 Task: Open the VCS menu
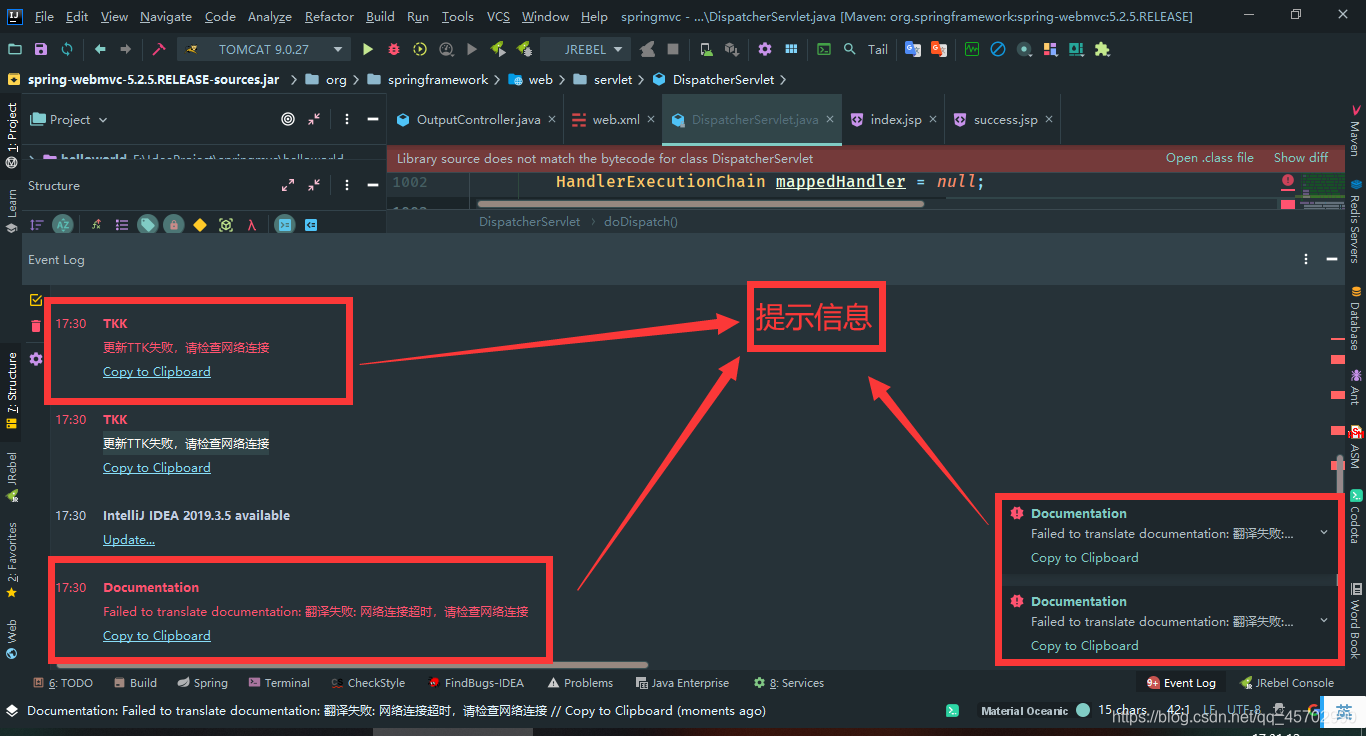click(x=498, y=16)
